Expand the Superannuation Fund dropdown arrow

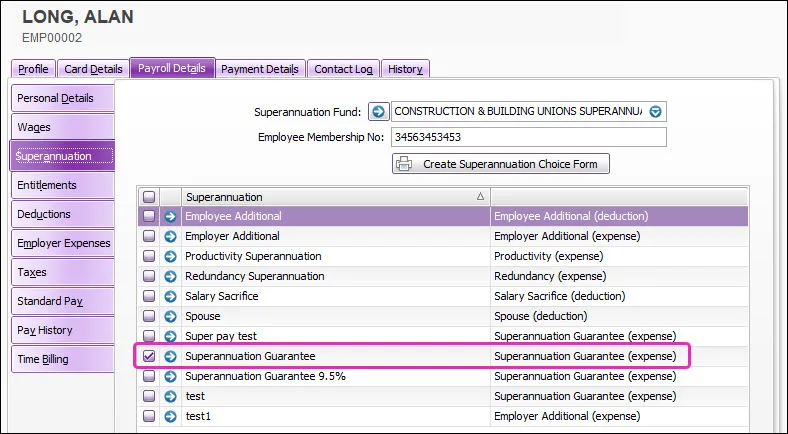tap(655, 112)
